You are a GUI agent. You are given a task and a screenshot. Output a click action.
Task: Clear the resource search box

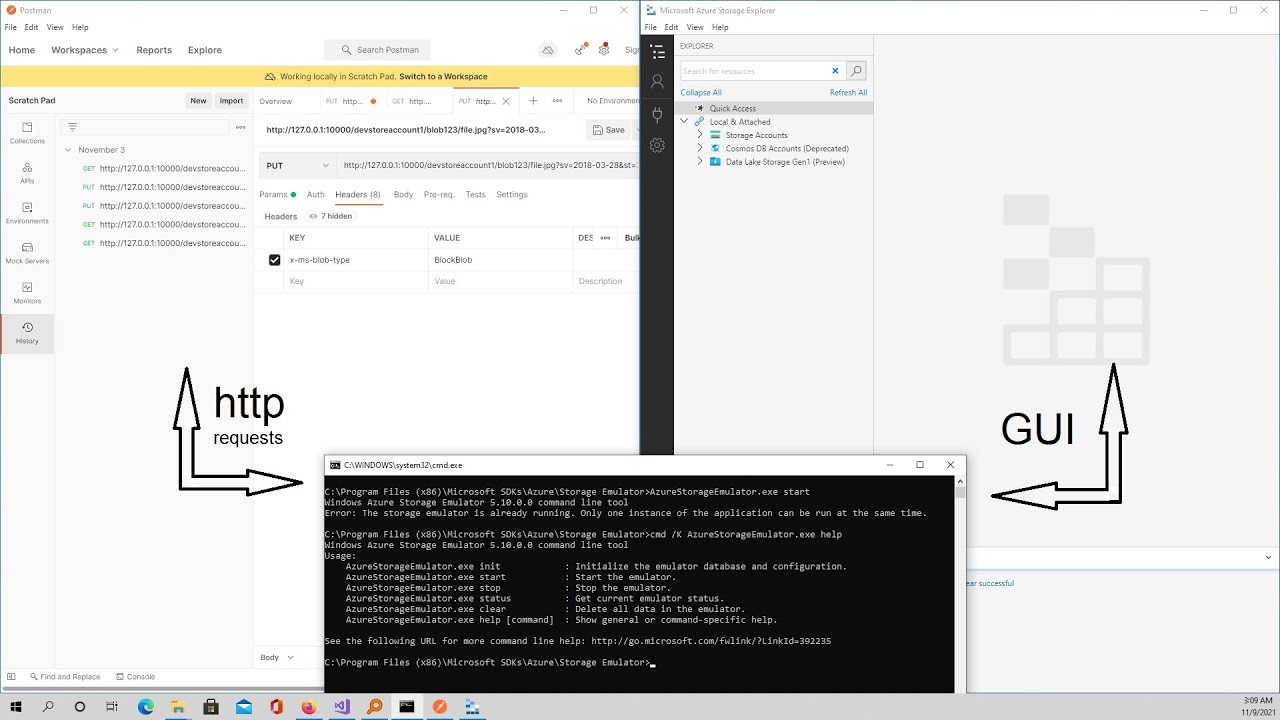click(x=835, y=71)
